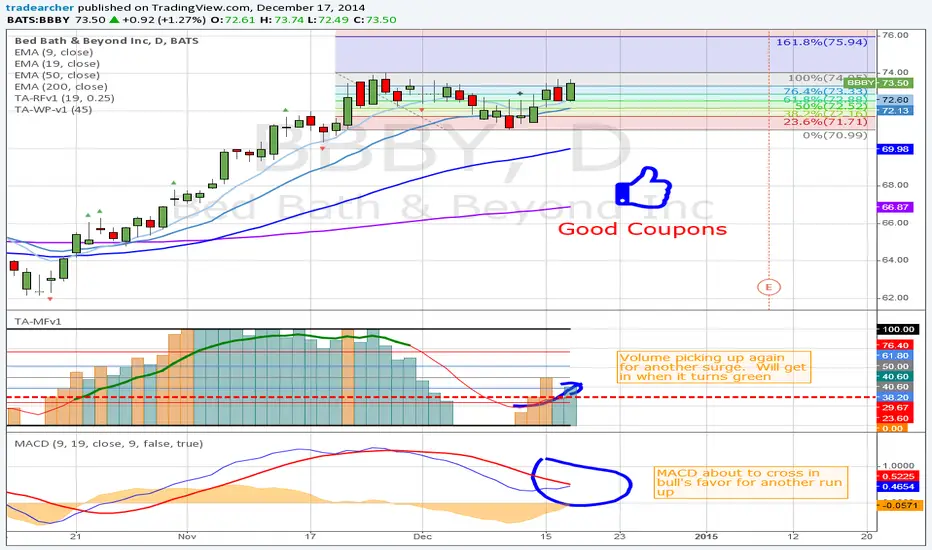Select the TA-MFv1 pane label
The image size is (932, 550).
pos(38,322)
